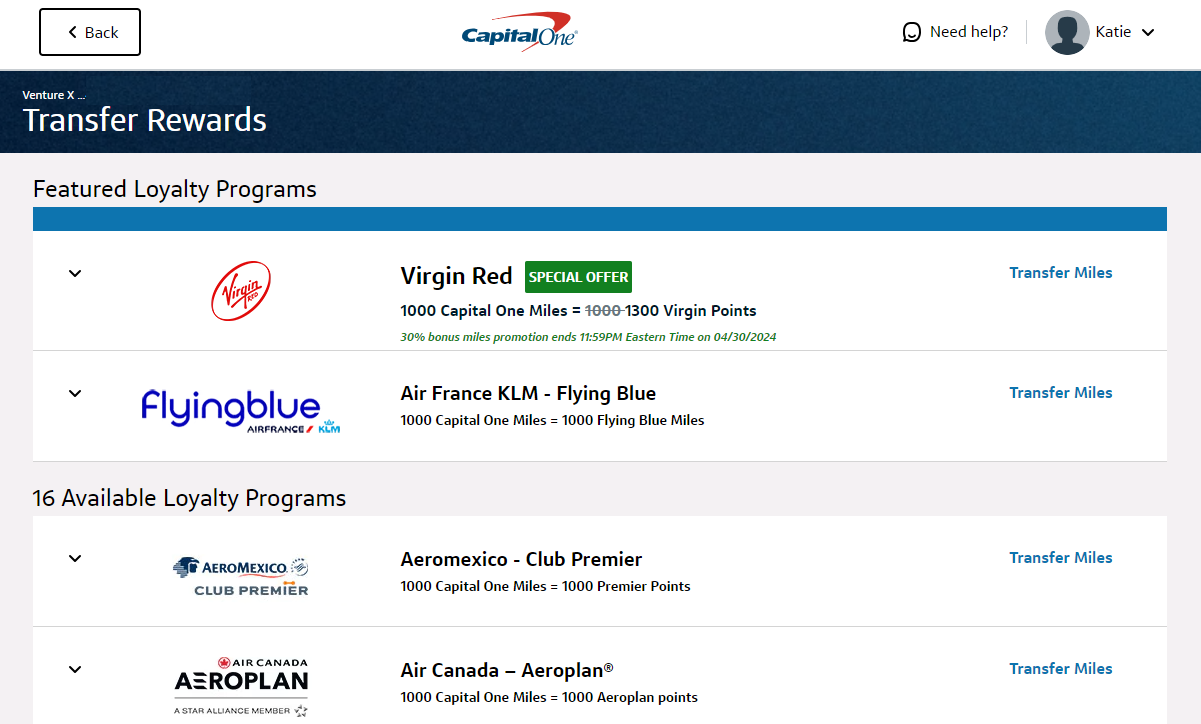Click the Capital One logo
1201x724 pixels.
click(x=518, y=31)
